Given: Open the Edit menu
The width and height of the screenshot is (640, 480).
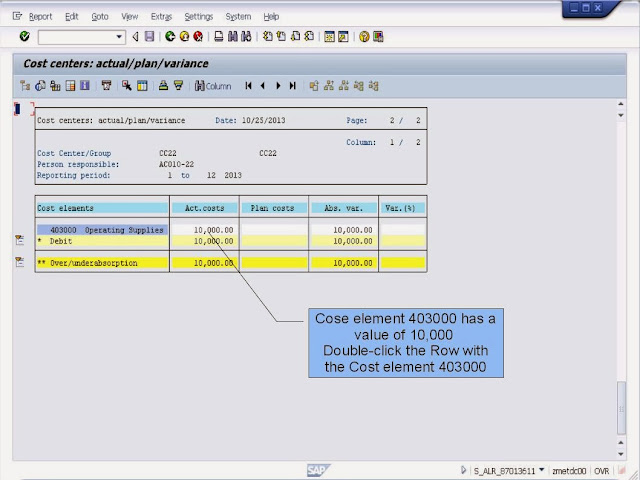Looking at the screenshot, I should [71, 17].
